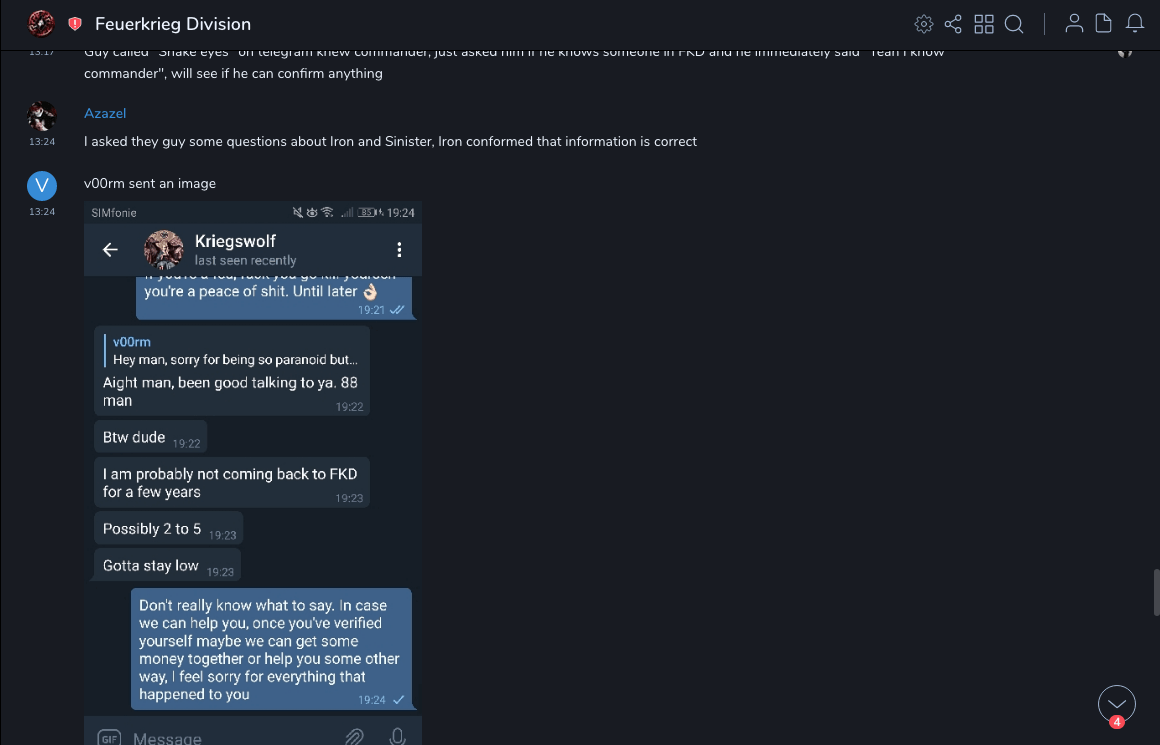Click the 13:24 timestamp under v00rm's avatar
Screen dimensions: 1160x745
[42, 212]
